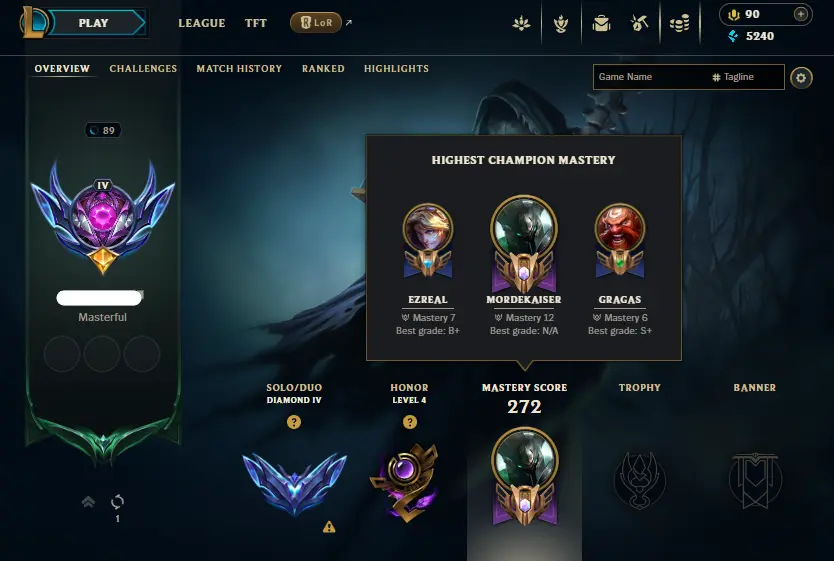Click the upgrade chevrons icon under the banner
Screen dimensions: 834x561
click(88, 501)
